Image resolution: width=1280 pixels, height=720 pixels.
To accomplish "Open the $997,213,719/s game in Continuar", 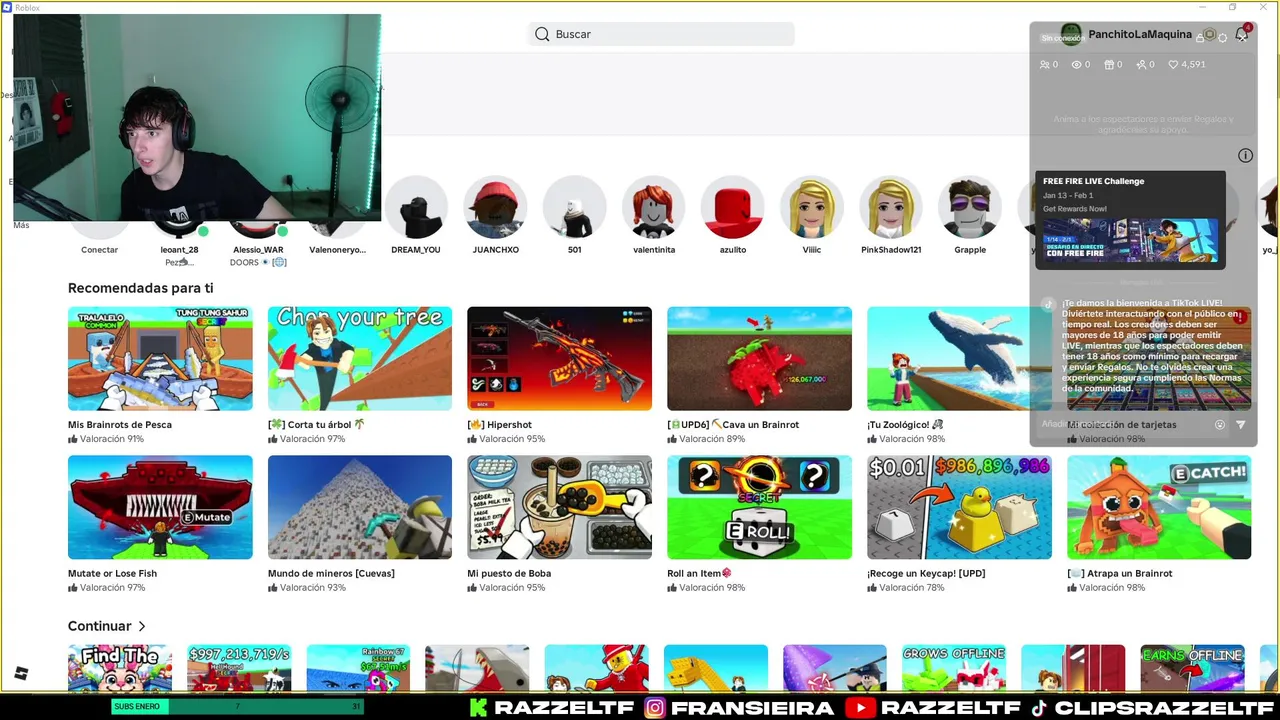I will pyautogui.click(x=239, y=668).
